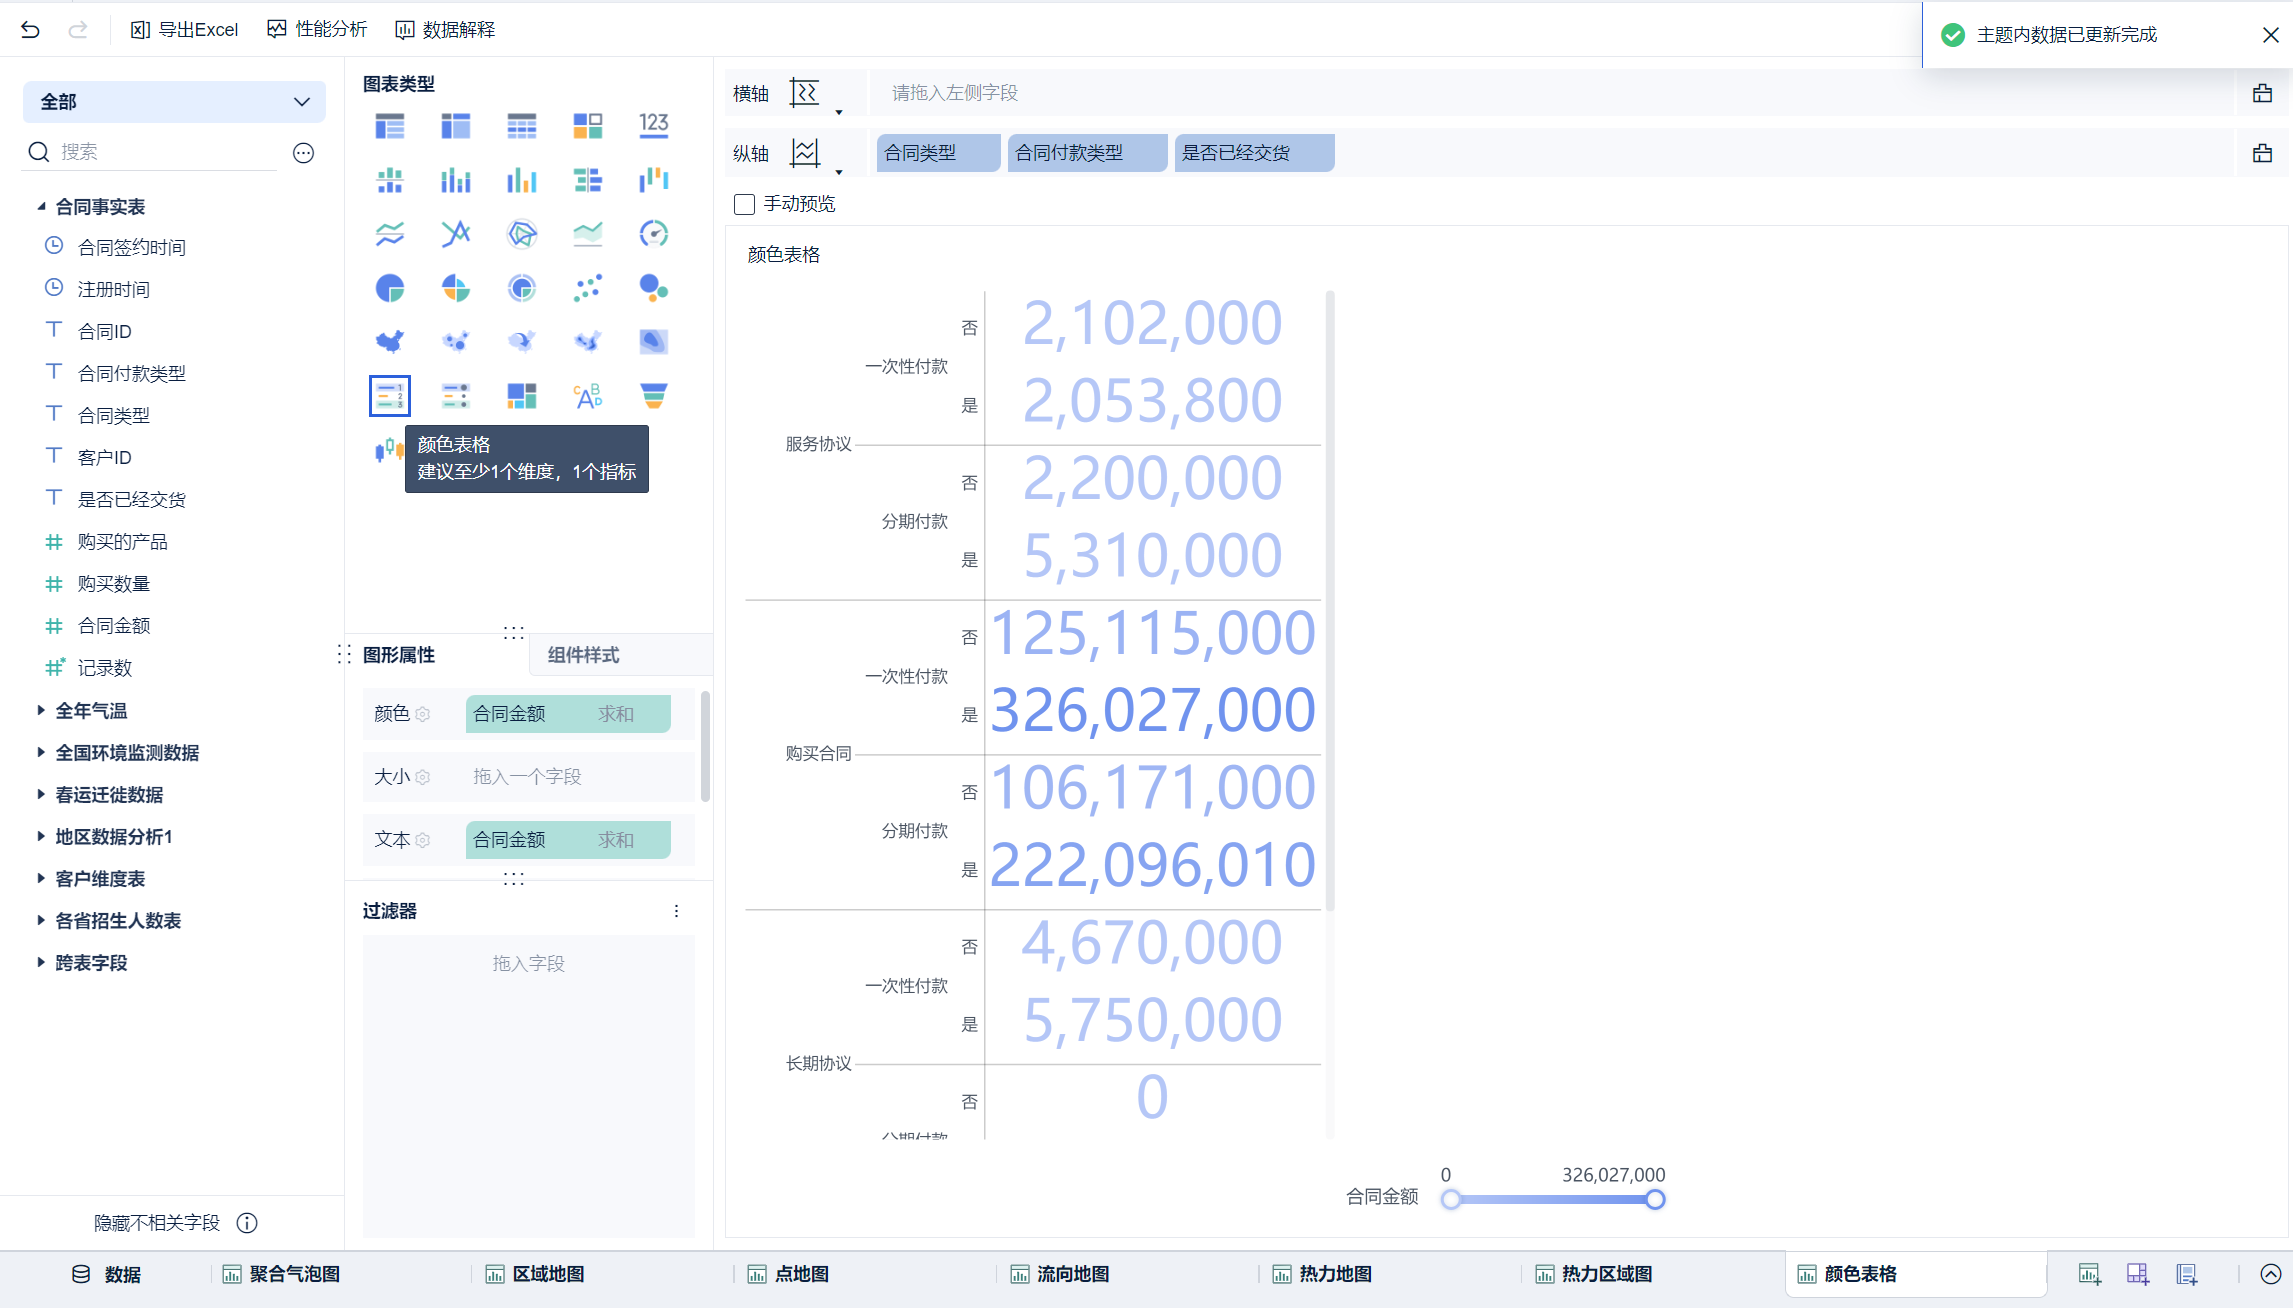Enable the 手动预览 checkbox
This screenshot has height=1308, width=2293.
click(744, 204)
